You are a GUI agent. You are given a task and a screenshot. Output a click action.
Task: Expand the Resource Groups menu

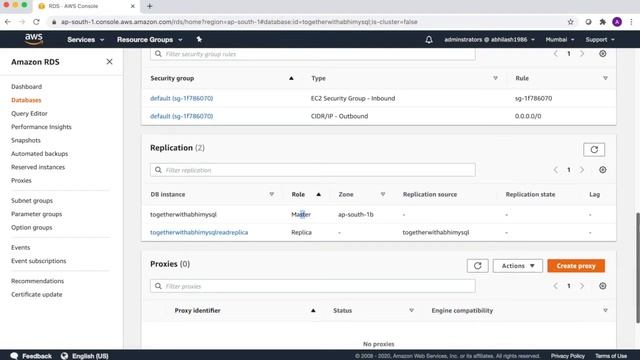pos(149,40)
